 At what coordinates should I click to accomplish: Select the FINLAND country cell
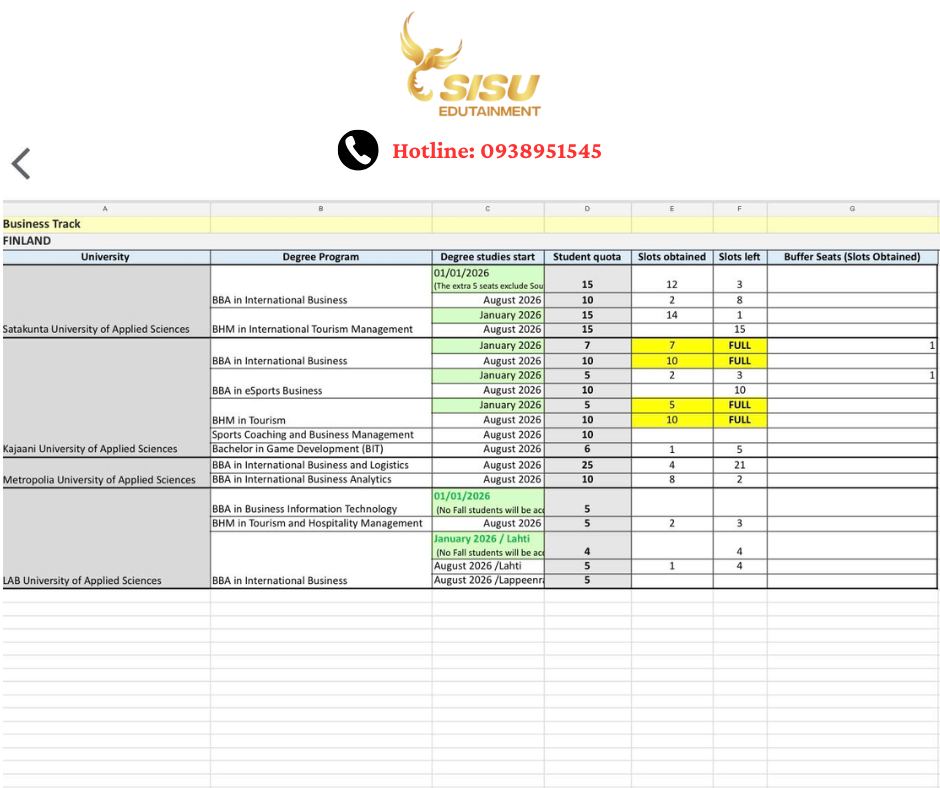click(x=106, y=241)
